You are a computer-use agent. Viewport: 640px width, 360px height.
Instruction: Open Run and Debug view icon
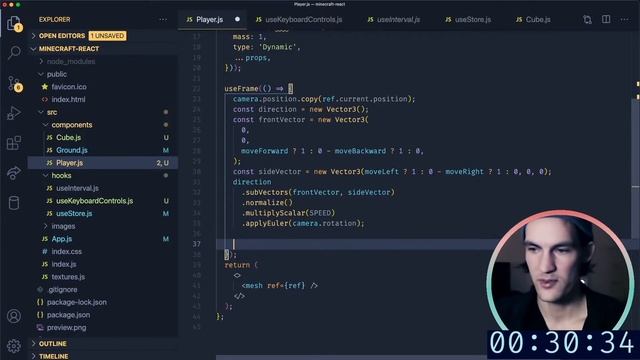(x=13, y=113)
